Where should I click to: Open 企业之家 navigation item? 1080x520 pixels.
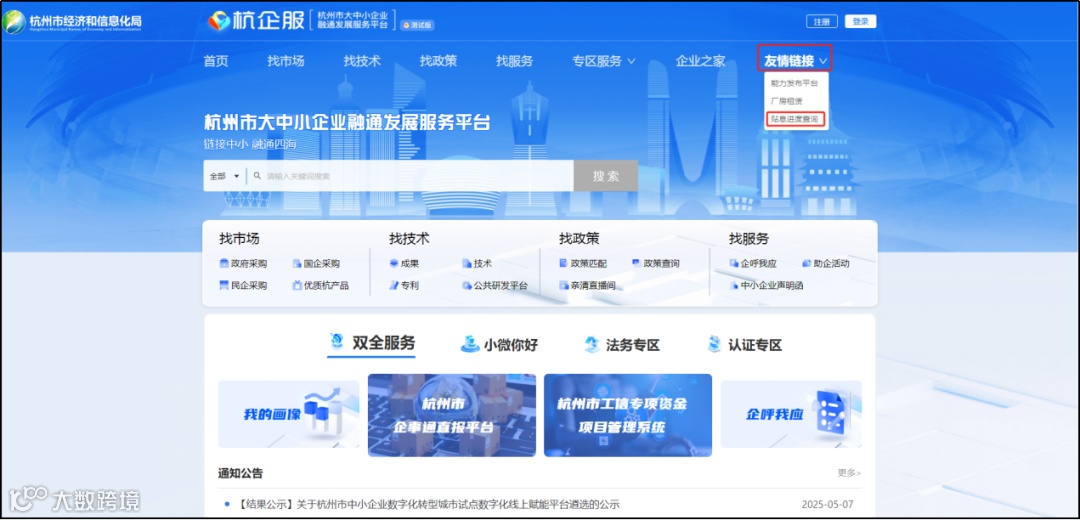click(x=700, y=61)
